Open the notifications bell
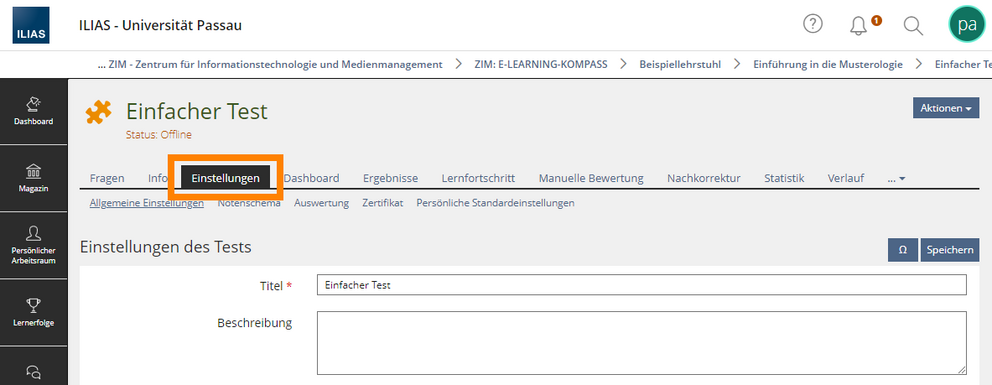This screenshot has width=992, height=385. [859, 25]
